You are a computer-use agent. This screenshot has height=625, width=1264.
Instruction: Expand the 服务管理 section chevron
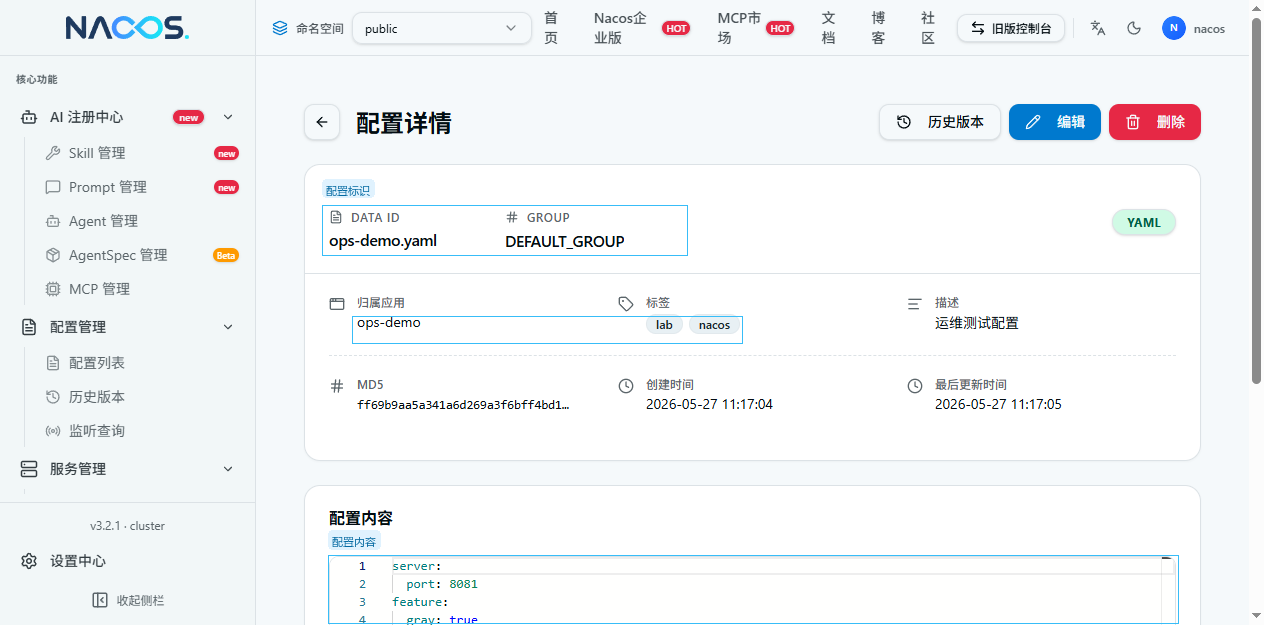pos(228,469)
